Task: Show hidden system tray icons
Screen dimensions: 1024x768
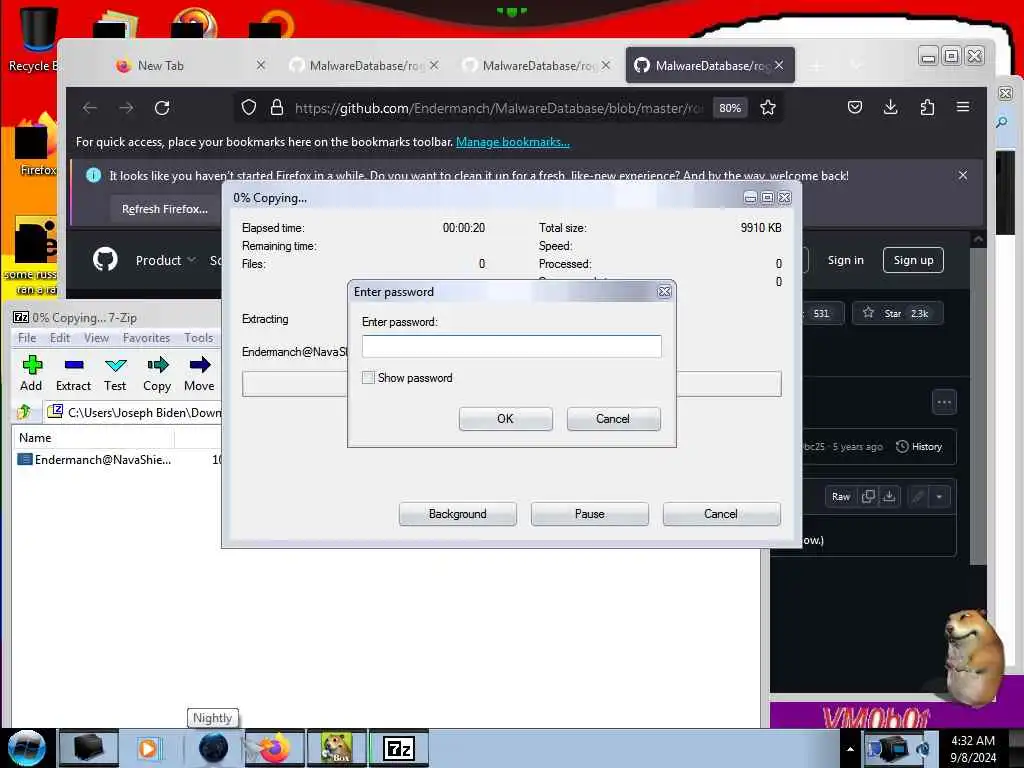Action: click(x=850, y=749)
